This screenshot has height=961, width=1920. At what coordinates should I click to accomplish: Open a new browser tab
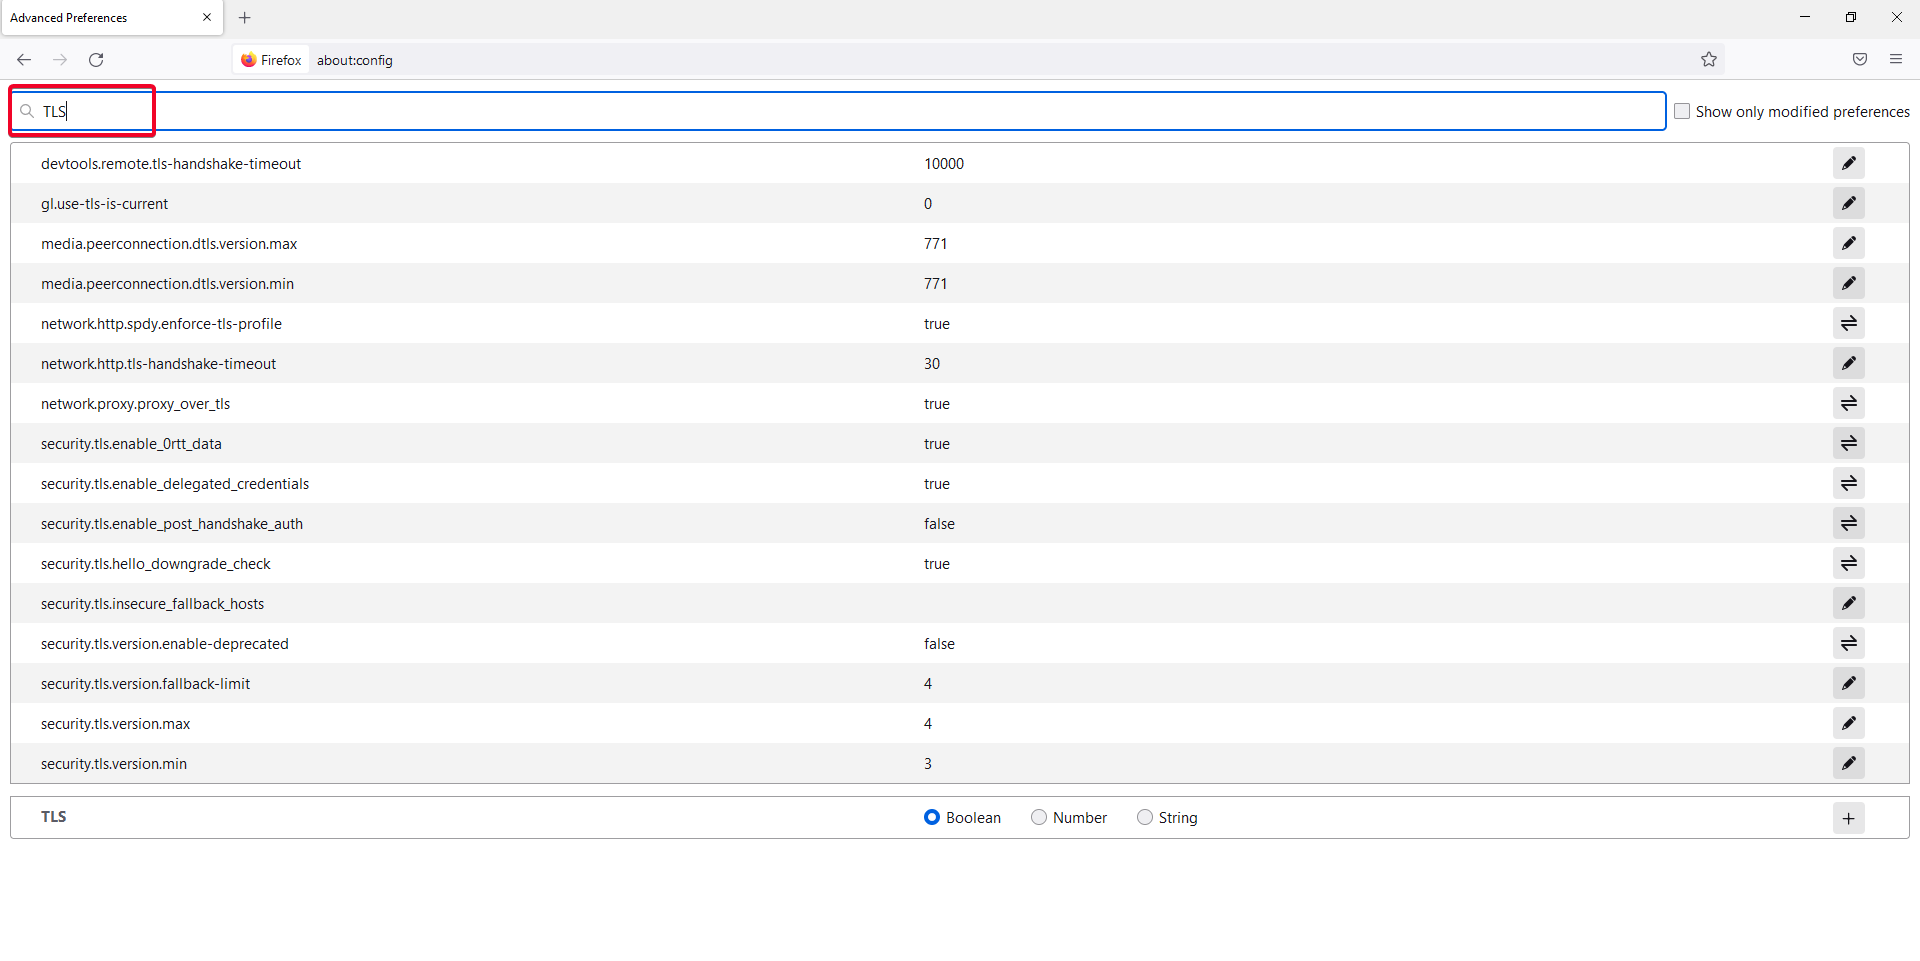(245, 18)
